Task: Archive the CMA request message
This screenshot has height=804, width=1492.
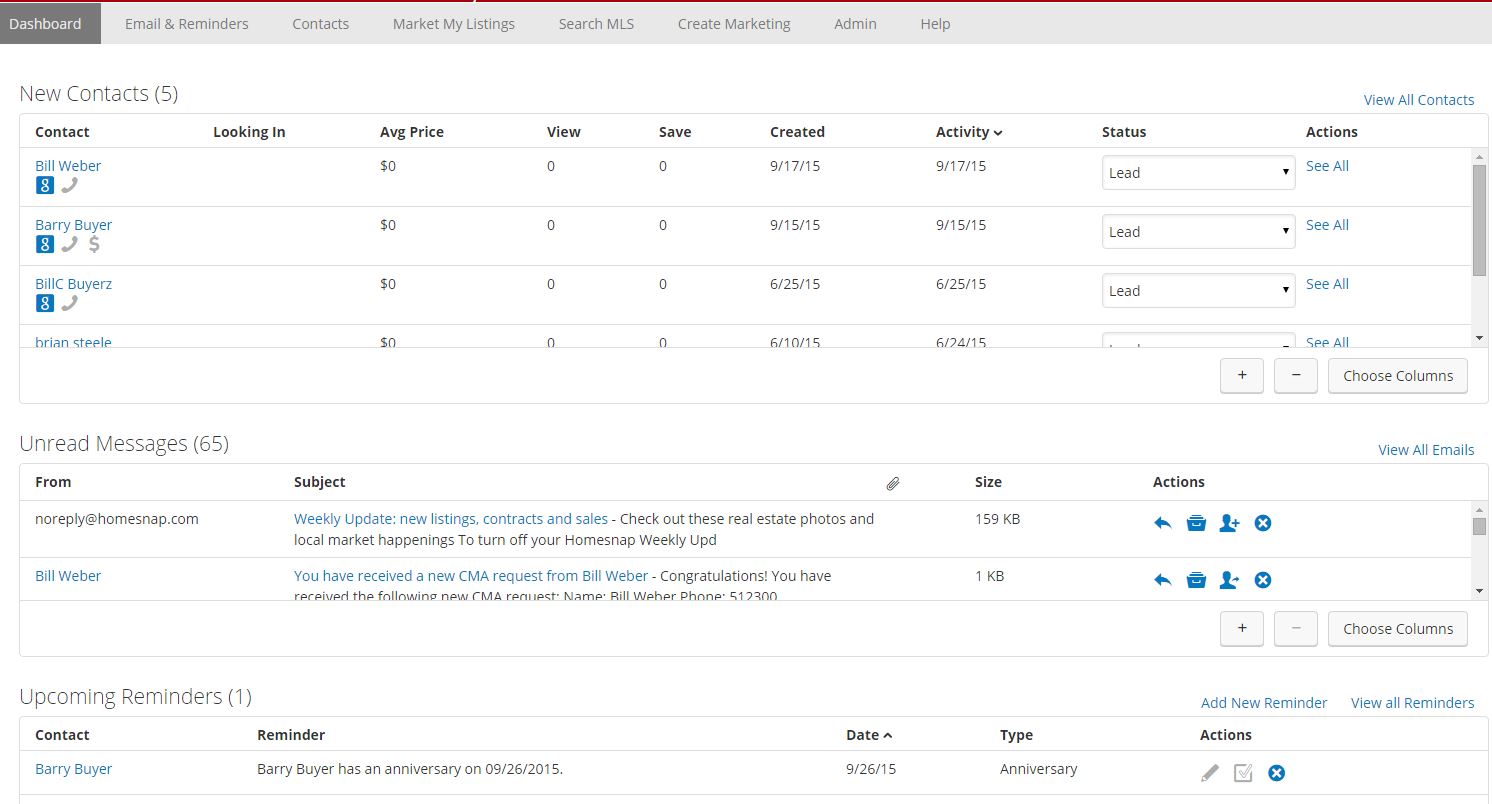Action: pyautogui.click(x=1196, y=580)
